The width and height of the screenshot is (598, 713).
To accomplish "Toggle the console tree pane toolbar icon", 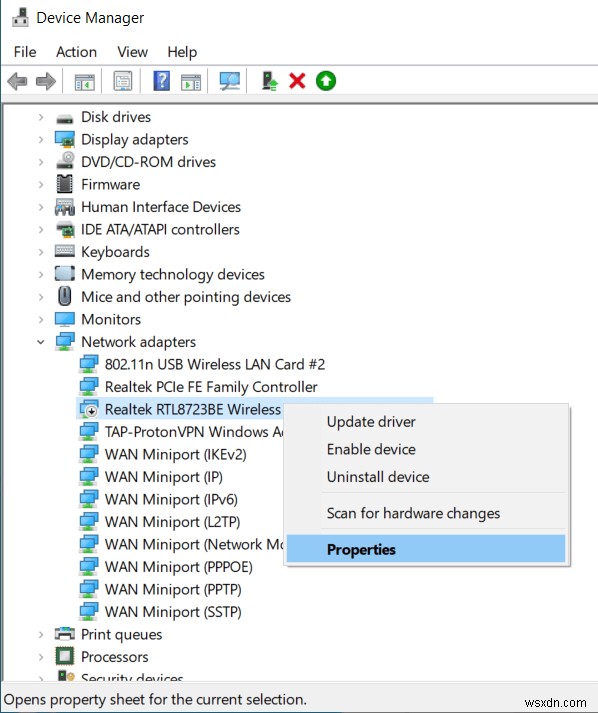I will click(85, 82).
